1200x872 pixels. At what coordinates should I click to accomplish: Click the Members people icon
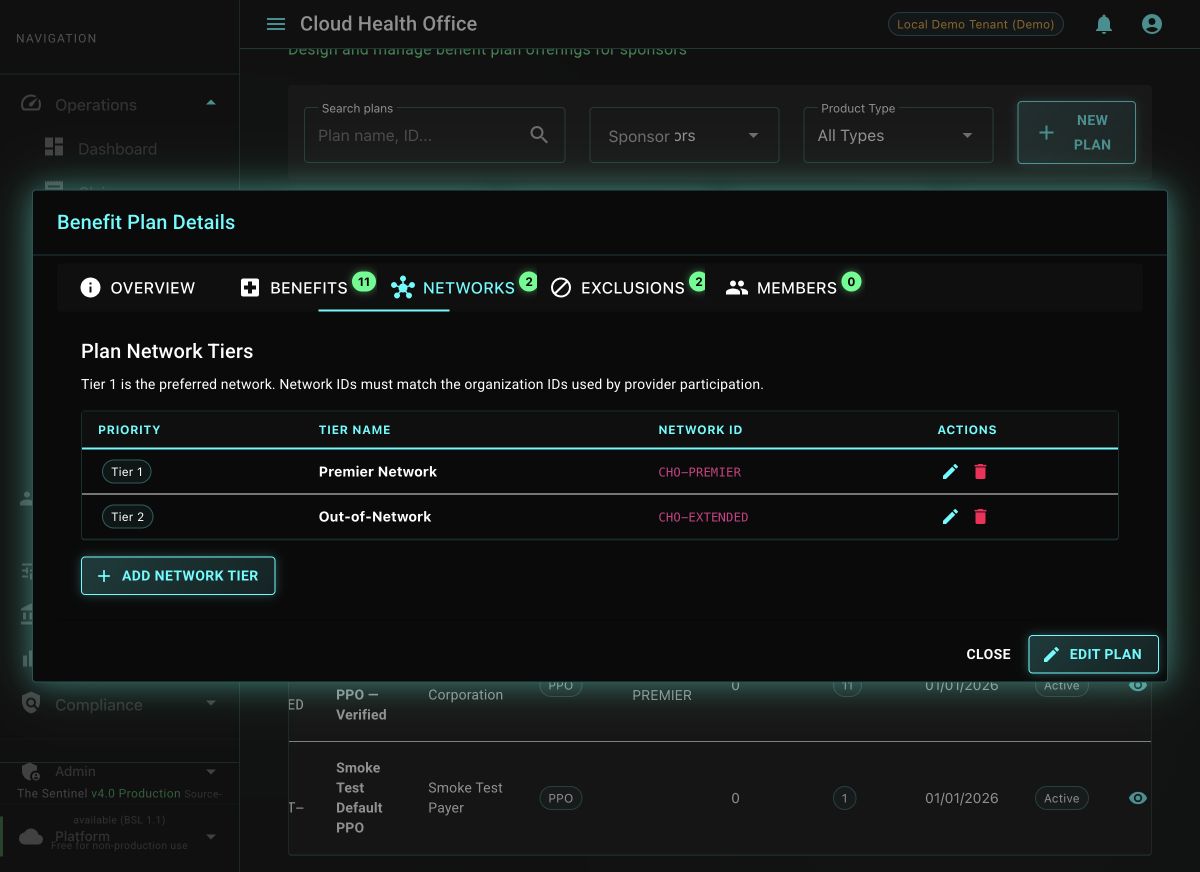[737, 288]
